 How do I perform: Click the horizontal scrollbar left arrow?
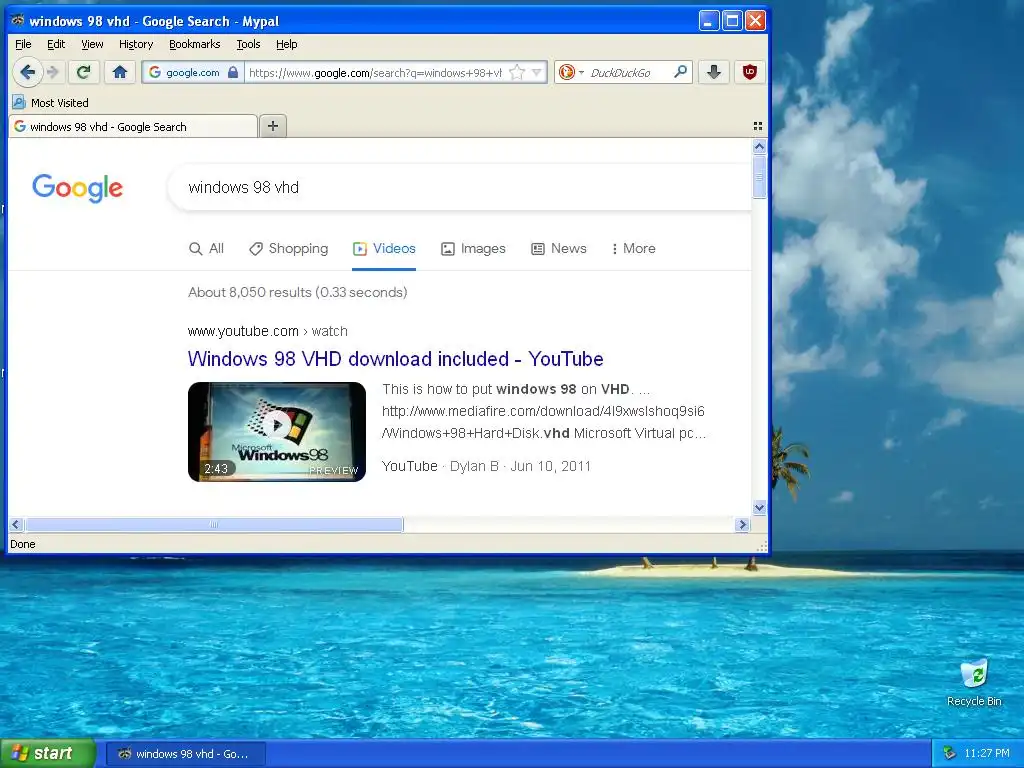click(16, 524)
